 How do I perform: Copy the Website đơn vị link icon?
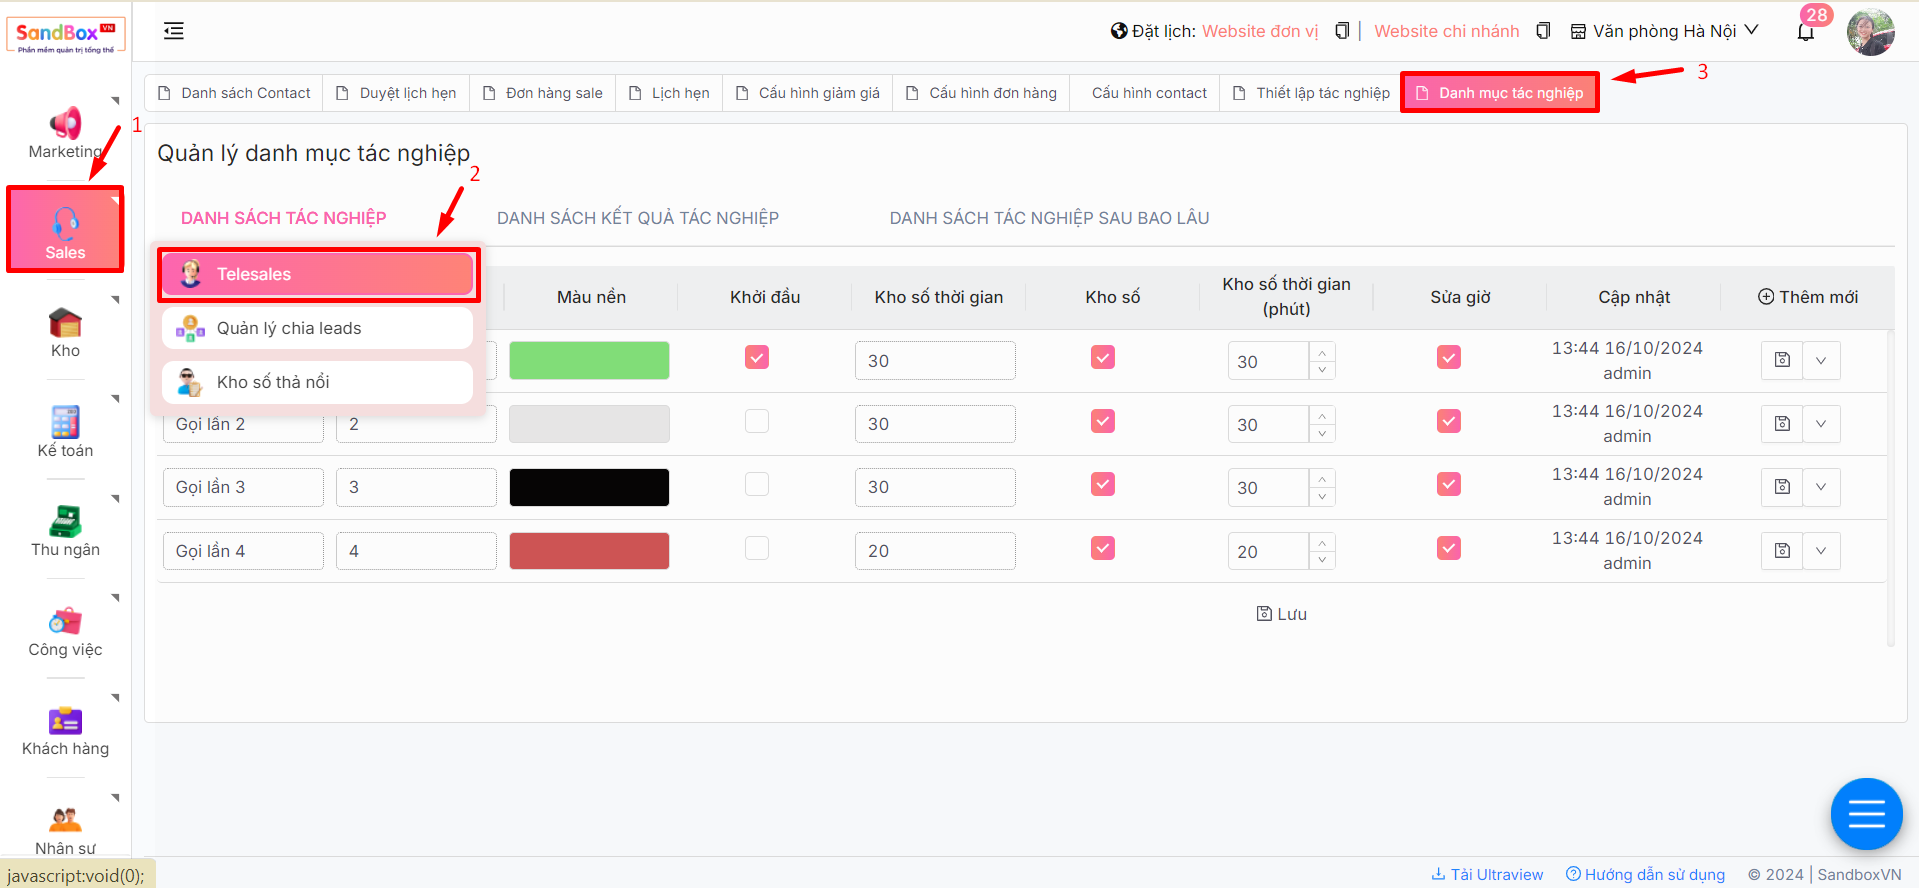[x=1342, y=31]
